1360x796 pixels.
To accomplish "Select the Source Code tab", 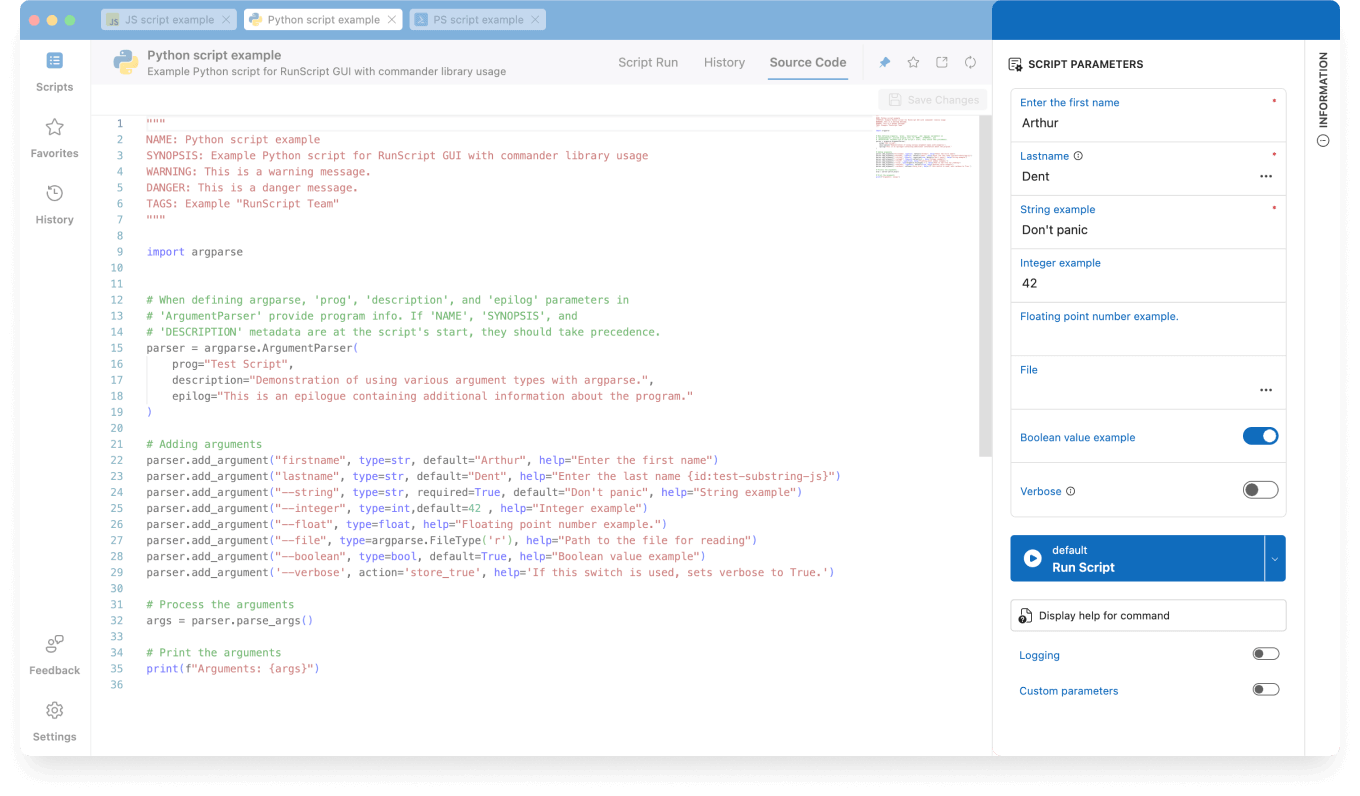I will [x=808, y=62].
